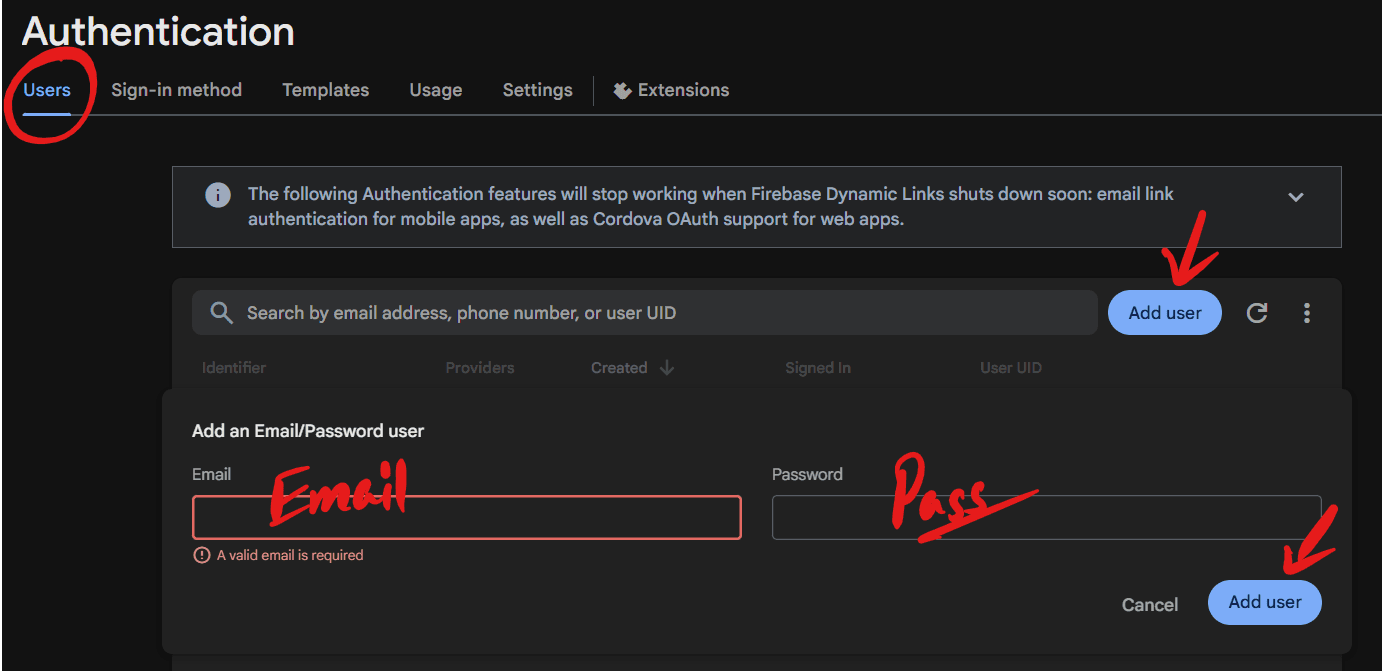Open the Users tab

[47, 90]
